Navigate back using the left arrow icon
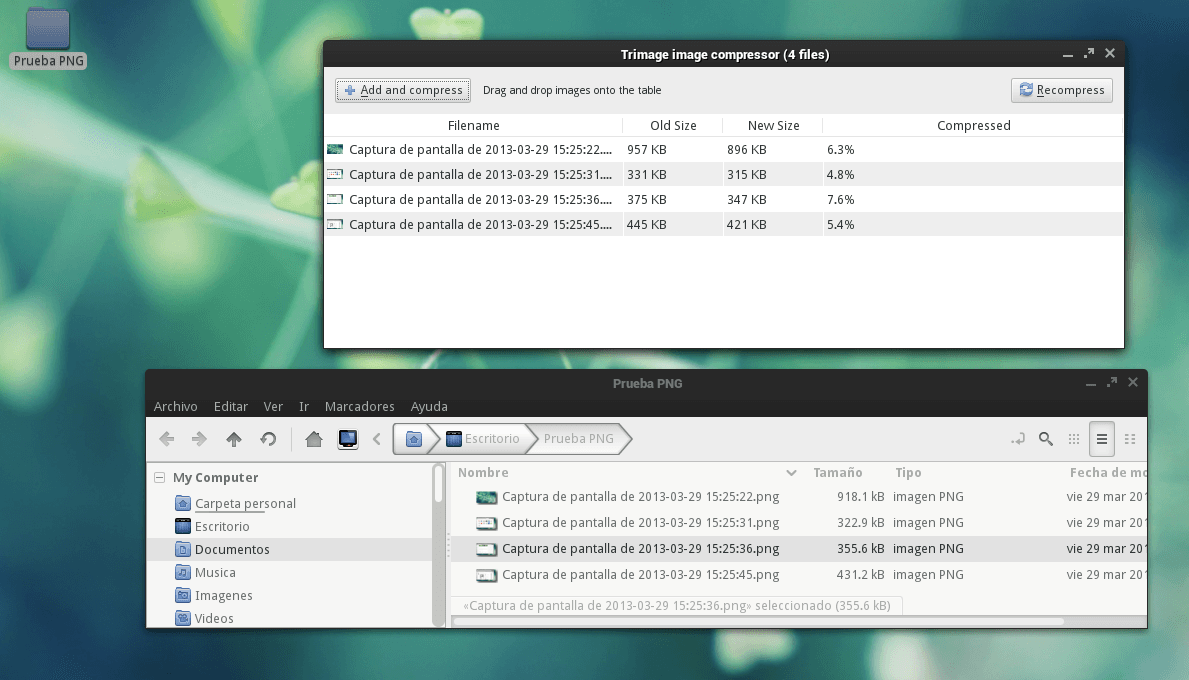The width and height of the screenshot is (1189, 680). [166, 438]
